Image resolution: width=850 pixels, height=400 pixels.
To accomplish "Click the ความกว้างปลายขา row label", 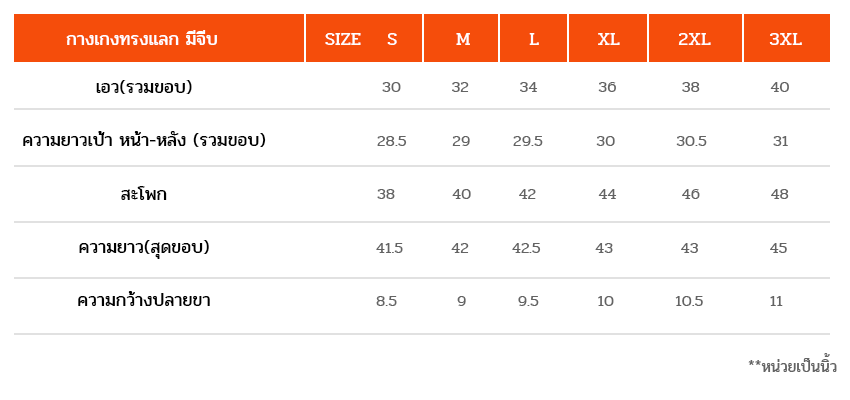I will [x=144, y=301].
